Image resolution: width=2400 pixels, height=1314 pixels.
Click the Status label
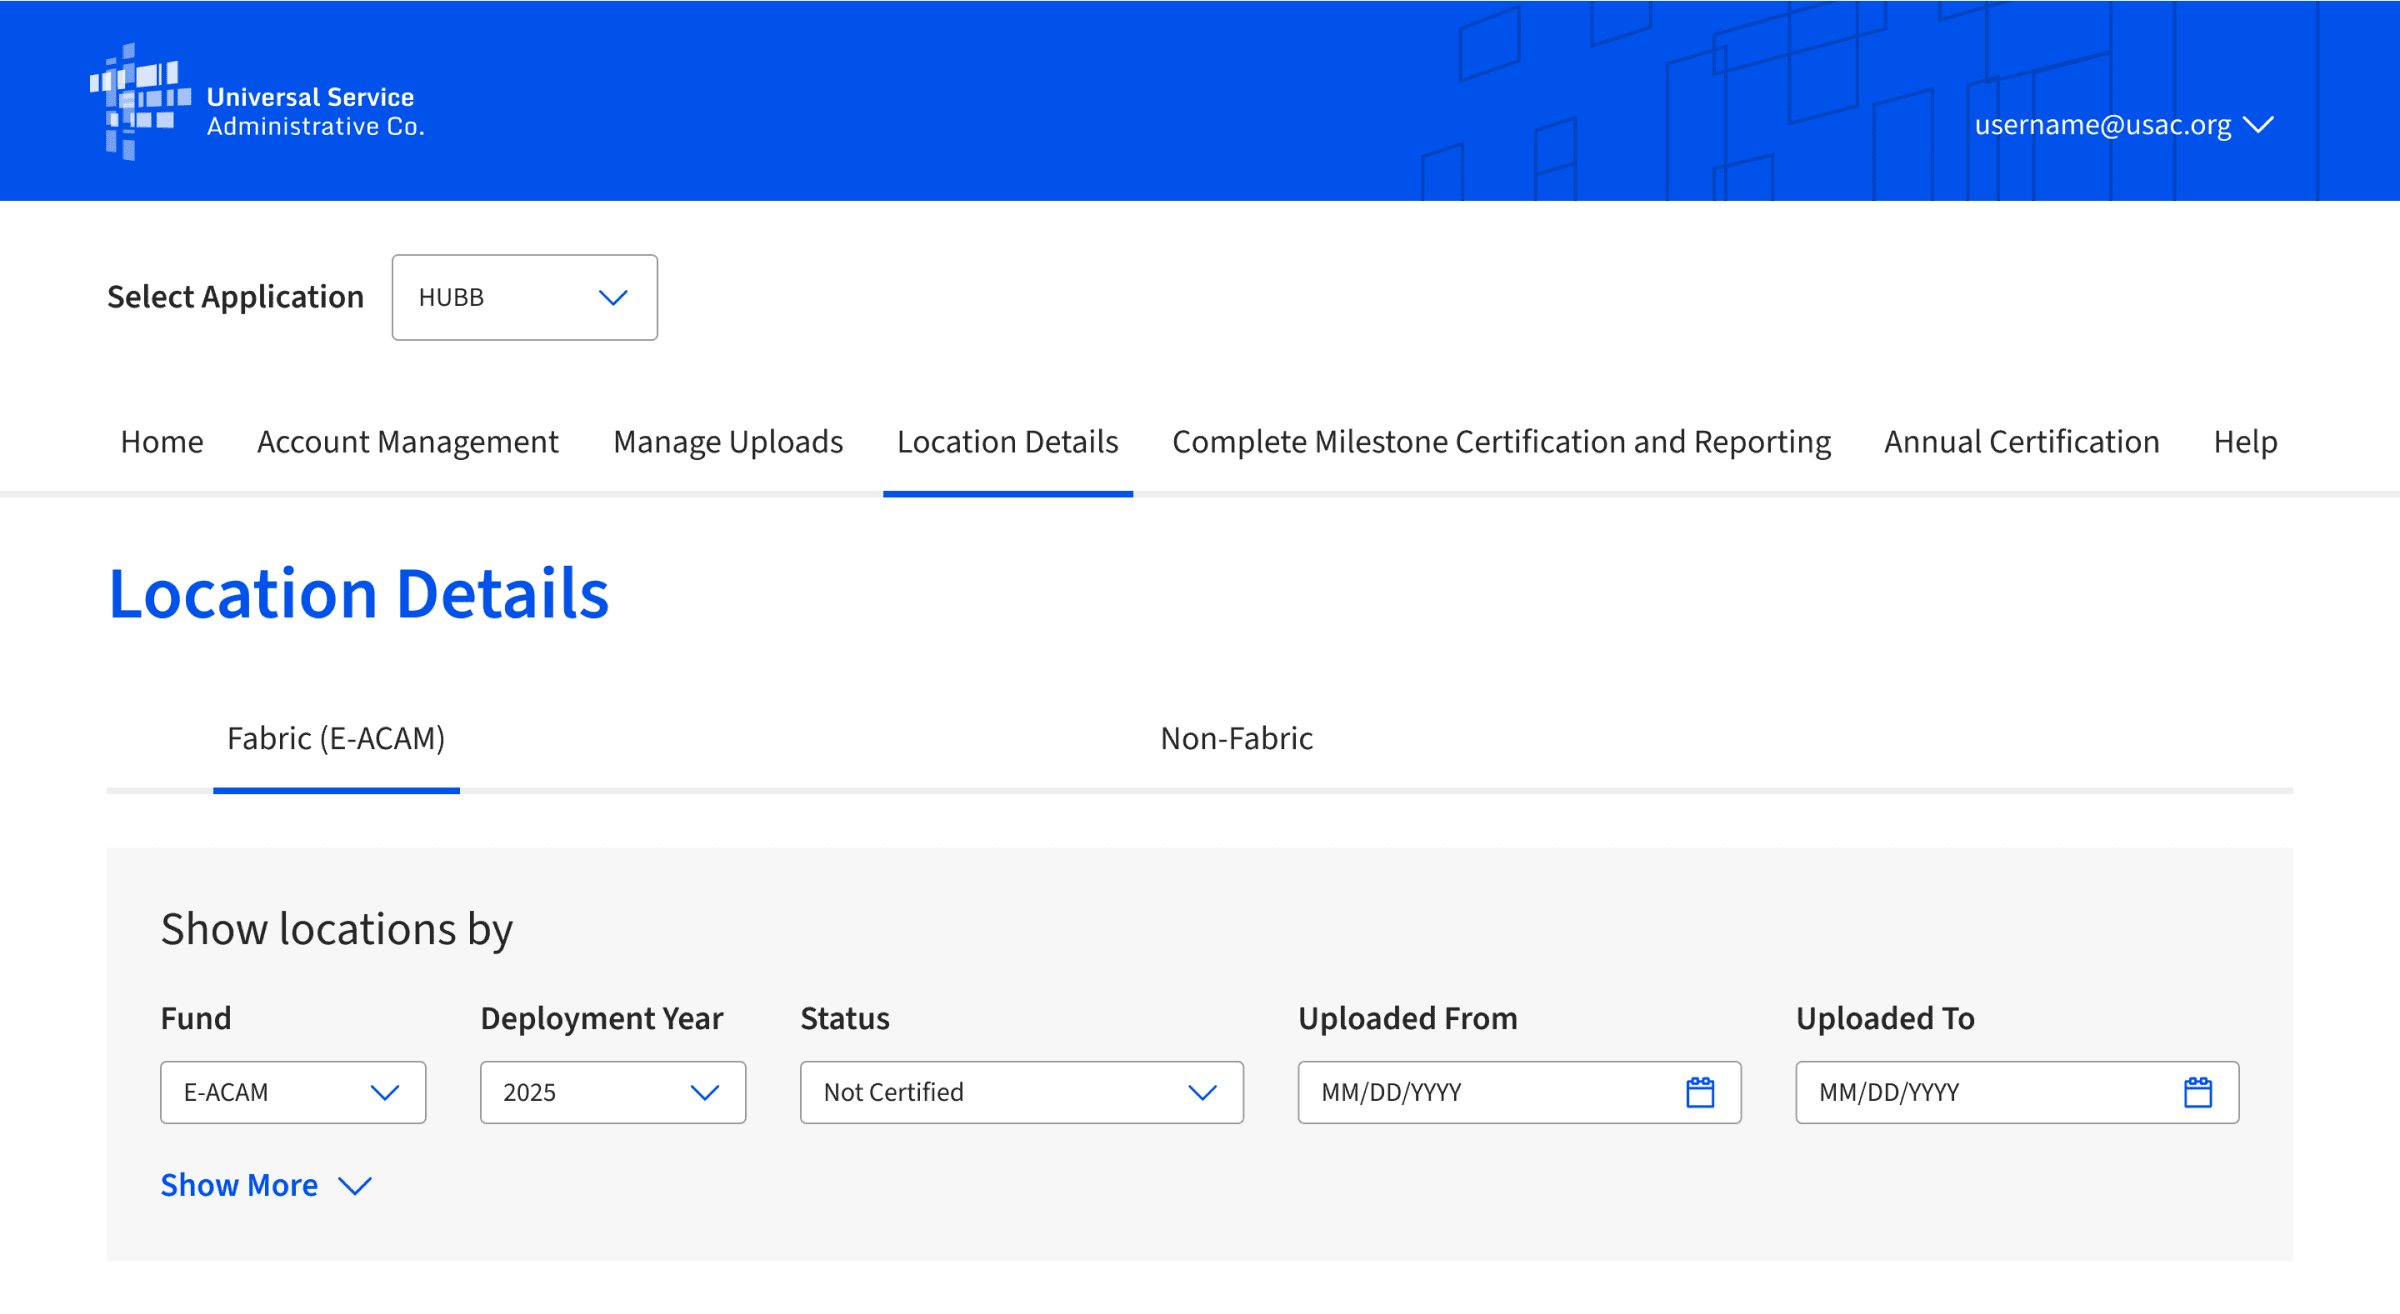click(845, 1018)
